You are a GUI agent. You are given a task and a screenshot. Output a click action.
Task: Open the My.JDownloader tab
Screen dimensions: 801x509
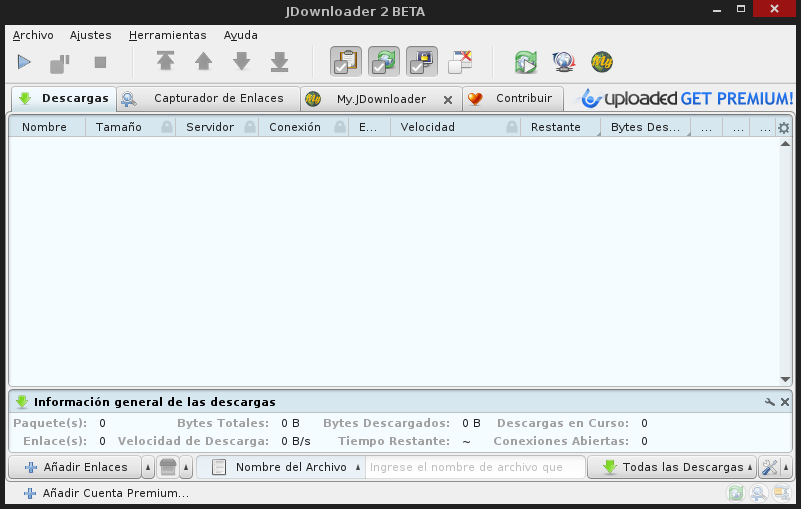tap(381, 99)
